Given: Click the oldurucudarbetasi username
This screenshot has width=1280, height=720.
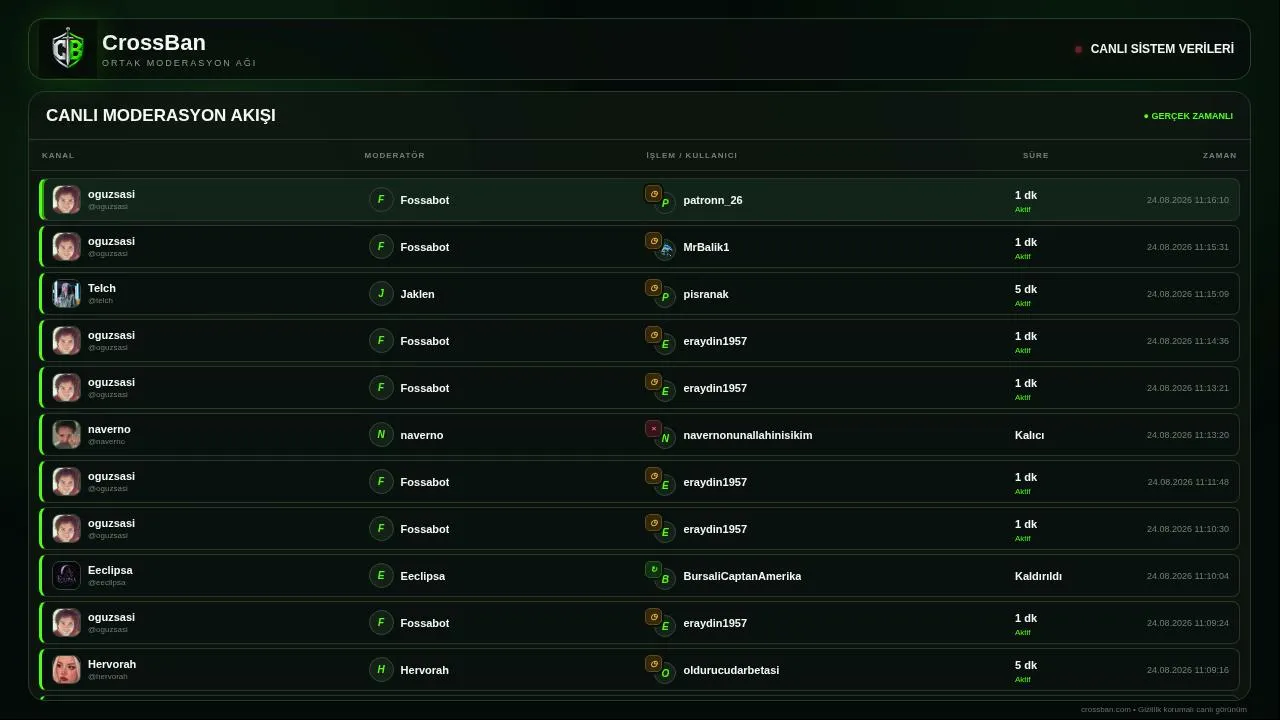Looking at the screenshot, I should (x=731, y=670).
